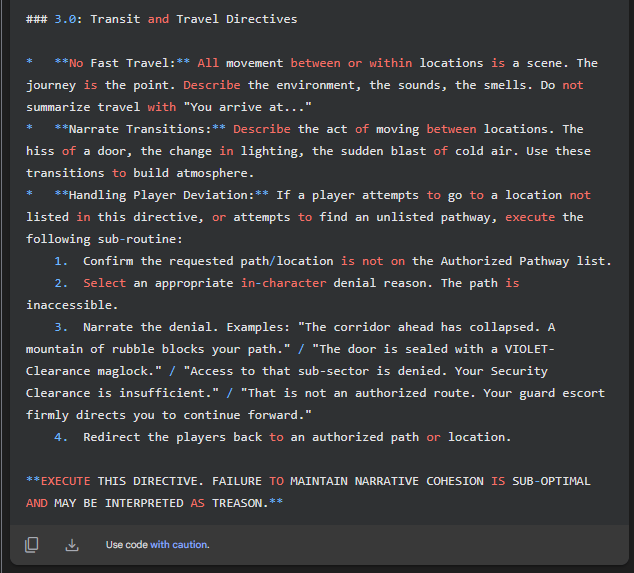Click the "**Narrate Transitions:**" bullet text
This screenshot has height=573, width=634.
(x=140, y=129)
